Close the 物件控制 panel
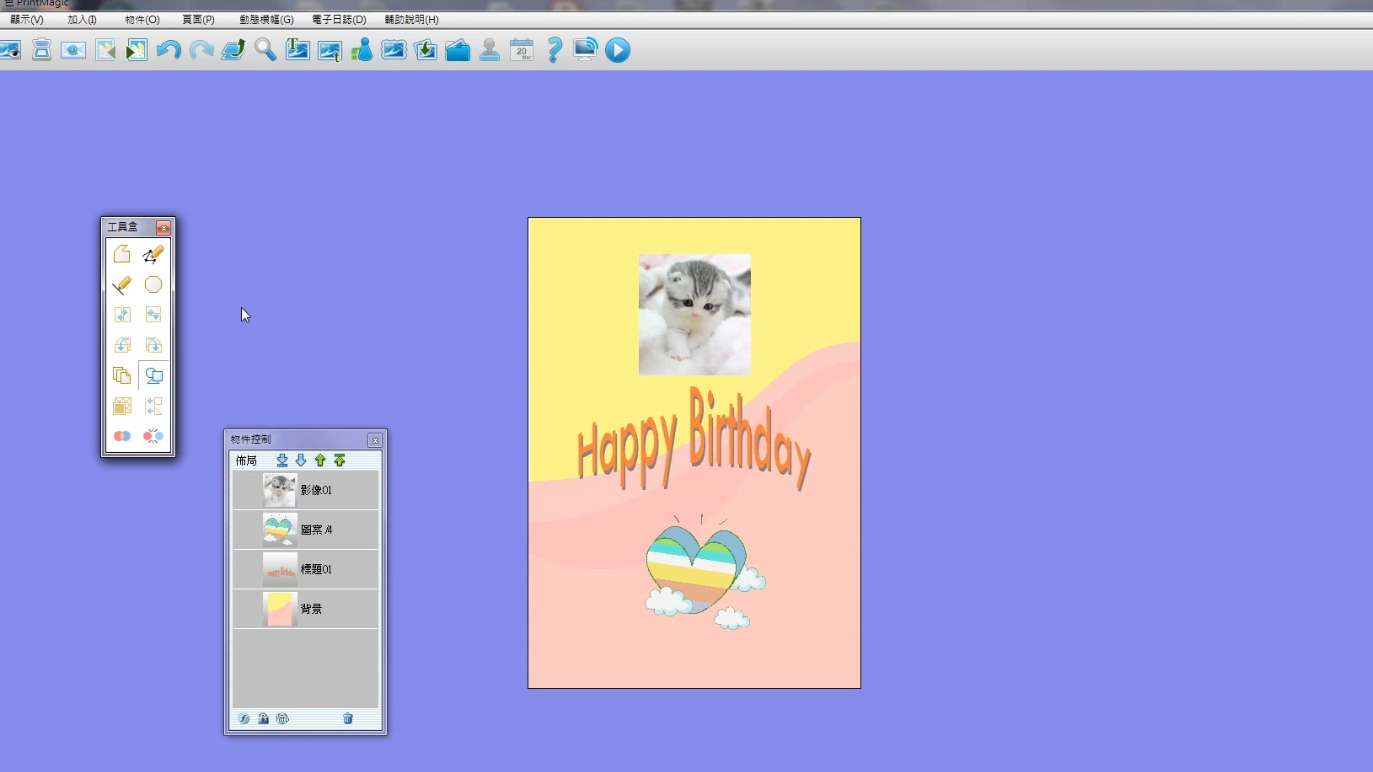 click(375, 440)
